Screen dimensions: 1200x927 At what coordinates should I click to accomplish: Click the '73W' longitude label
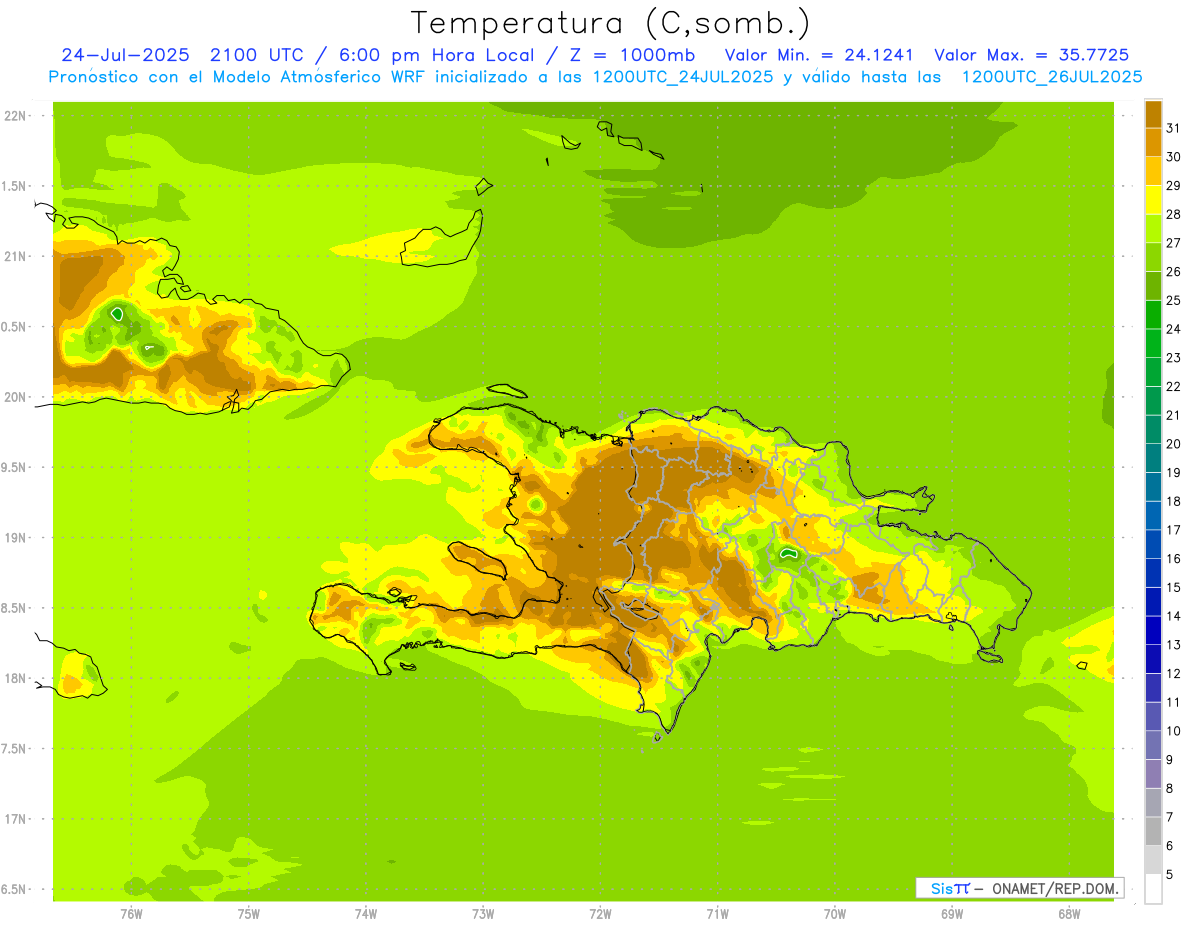coord(483,914)
